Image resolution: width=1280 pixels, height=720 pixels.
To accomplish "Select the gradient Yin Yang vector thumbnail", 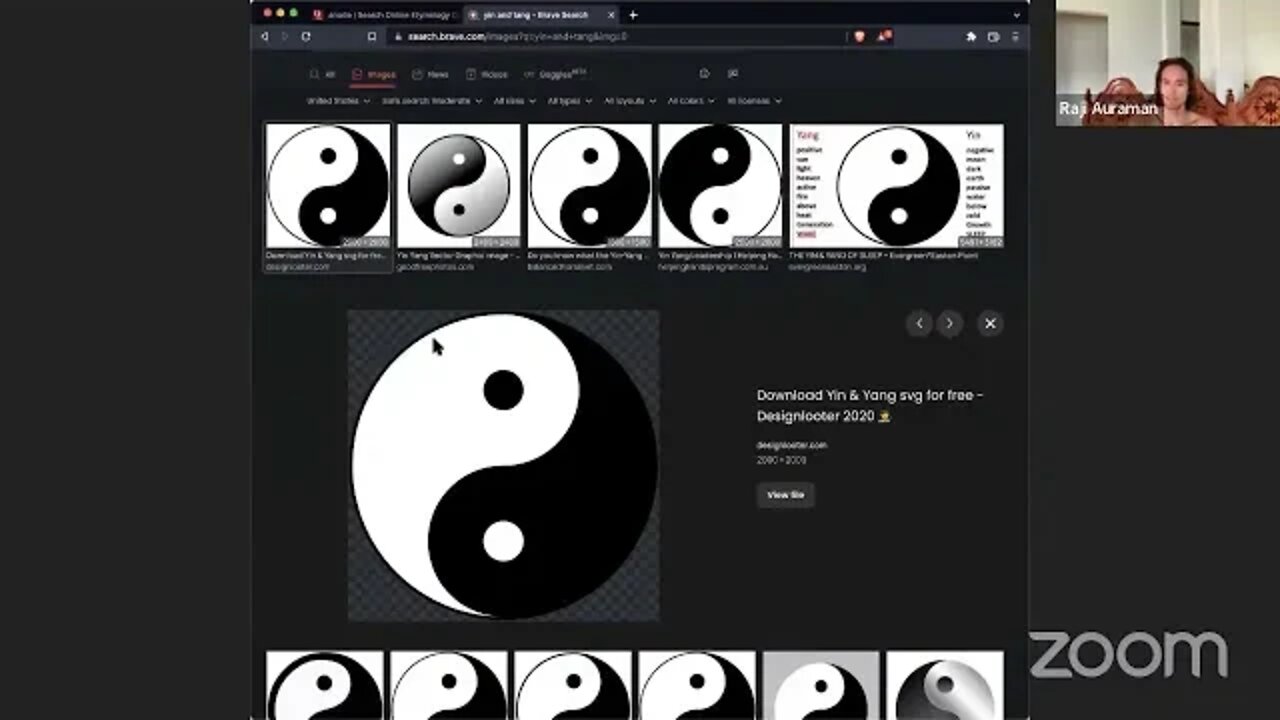I will pyautogui.click(x=459, y=186).
